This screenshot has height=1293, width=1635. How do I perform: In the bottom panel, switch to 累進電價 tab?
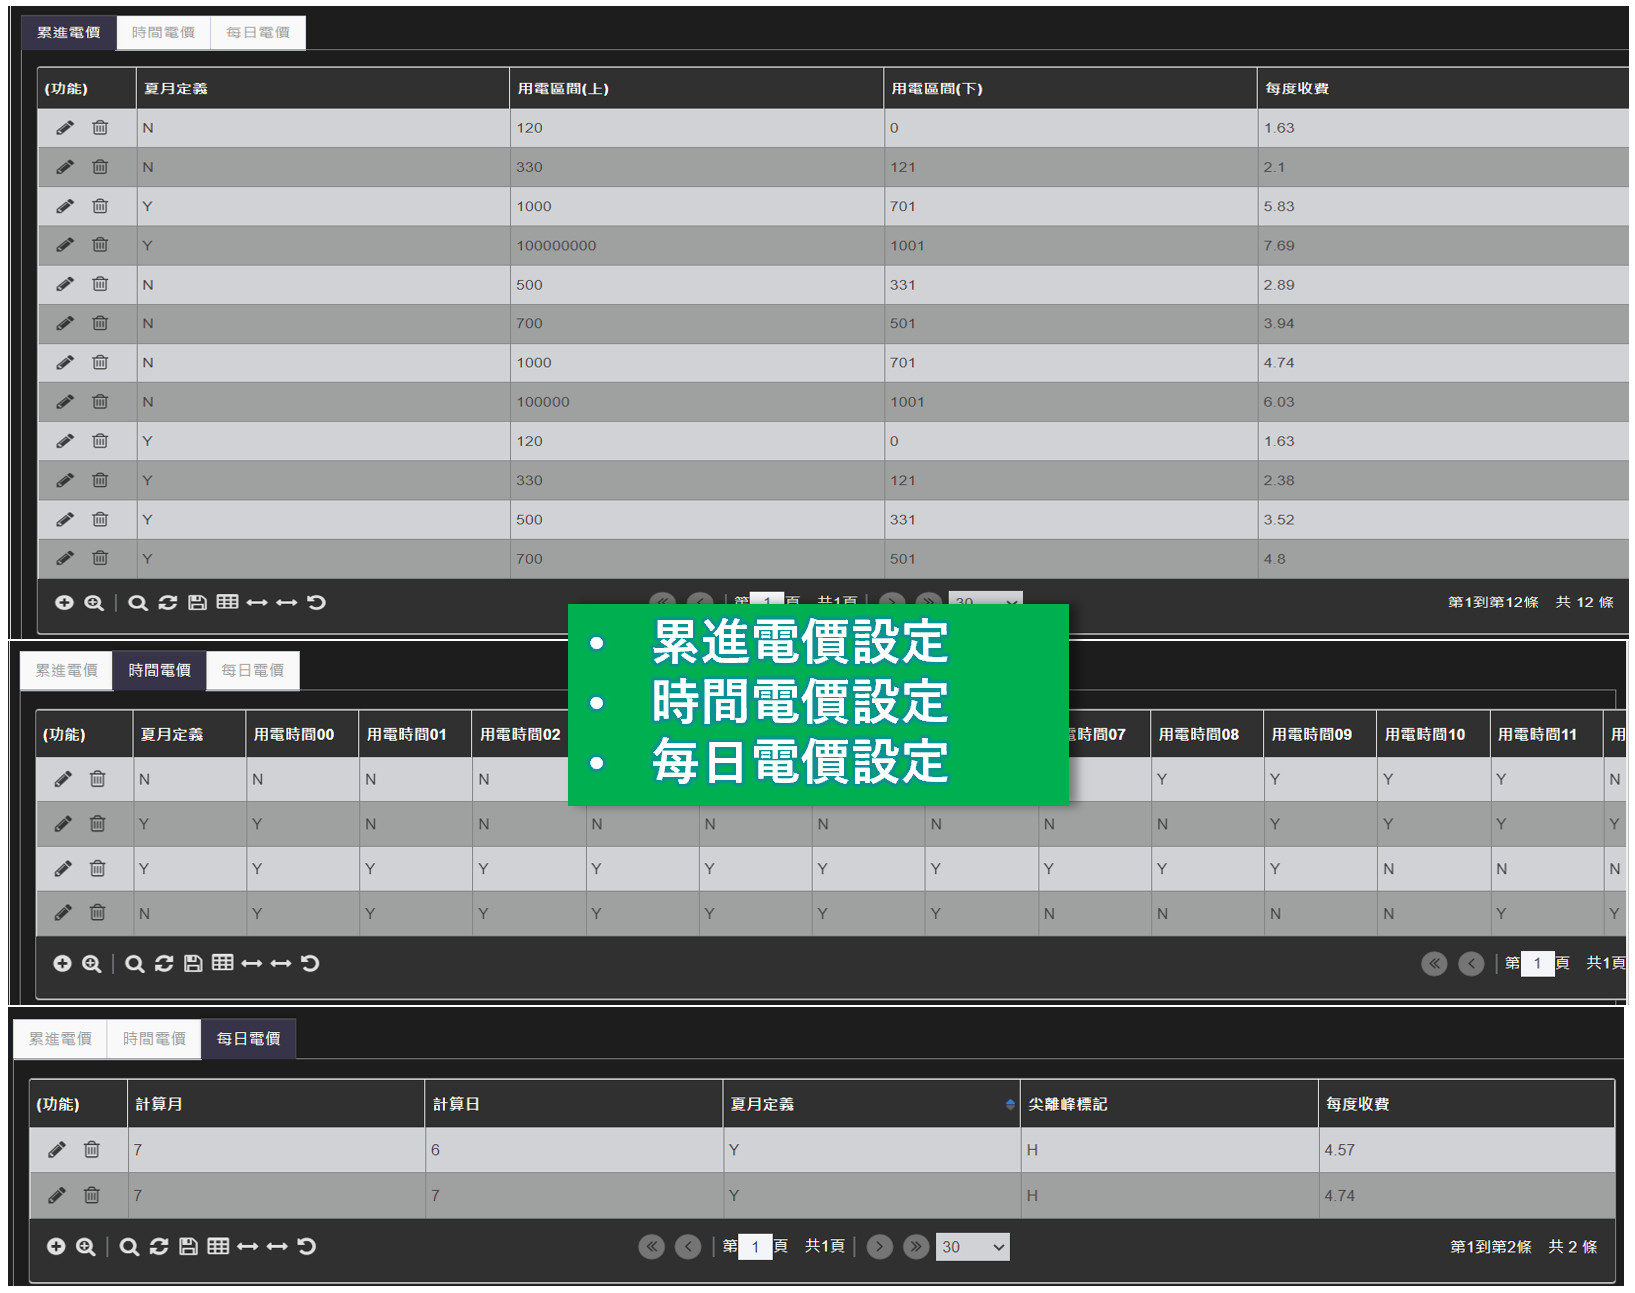[61, 1039]
